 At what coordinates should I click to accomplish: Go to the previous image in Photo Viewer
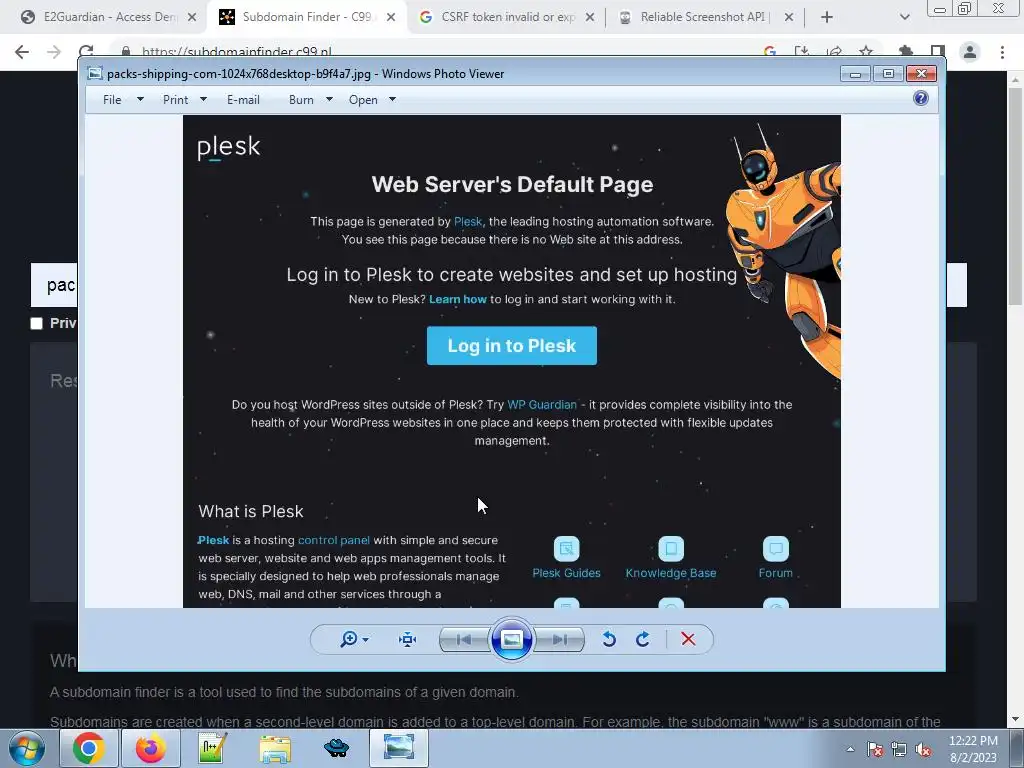(464, 639)
